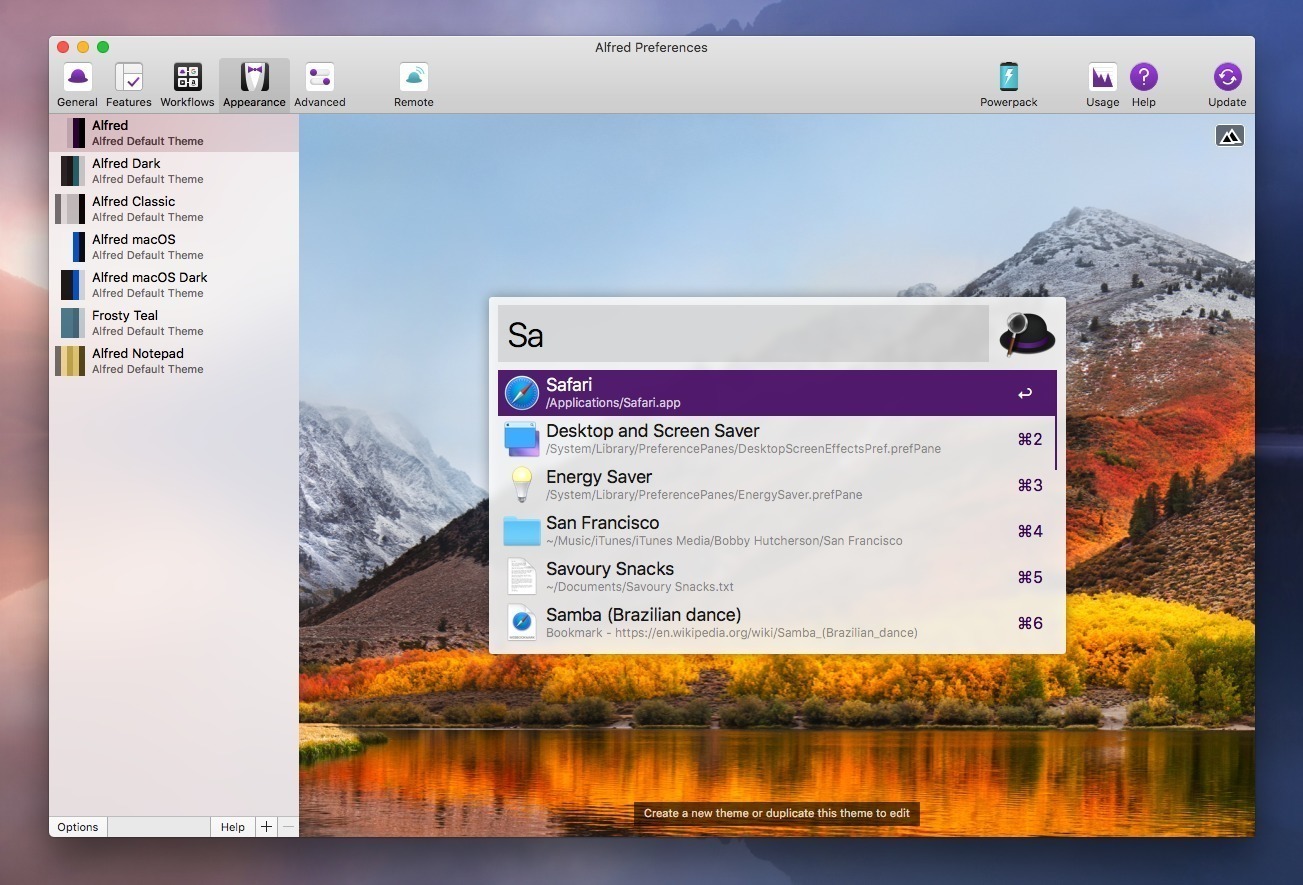Open the Options menu below theme list
Screen dimensions: 1303x885
click(x=78, y=827)
